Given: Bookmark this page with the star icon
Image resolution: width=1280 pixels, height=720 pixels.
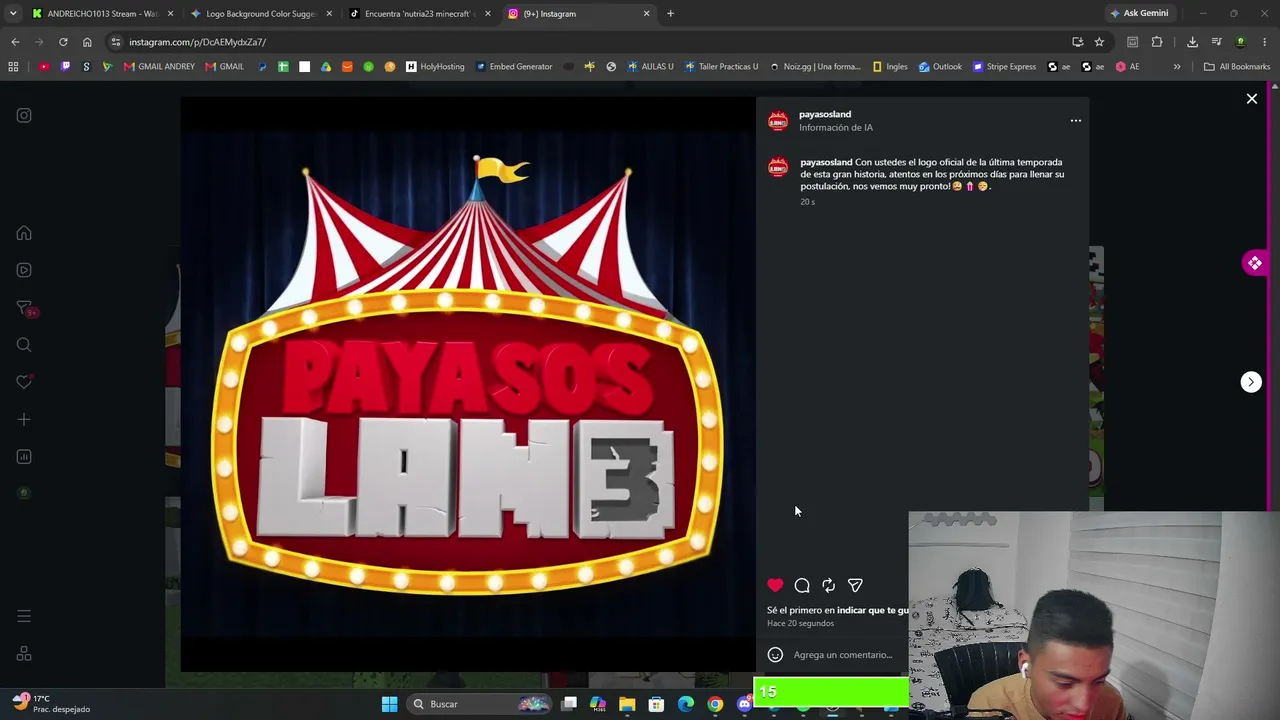Looking at the screenshot, I should [x=1099, y=42].
